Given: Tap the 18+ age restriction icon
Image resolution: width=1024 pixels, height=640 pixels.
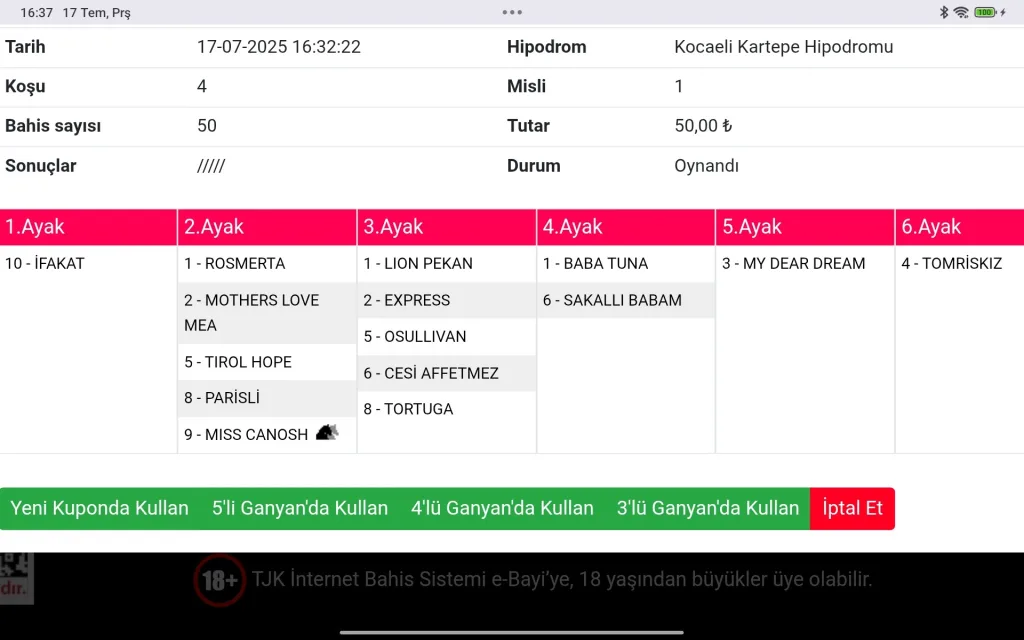Looking at the screenshot, I should tap(219, 579).
